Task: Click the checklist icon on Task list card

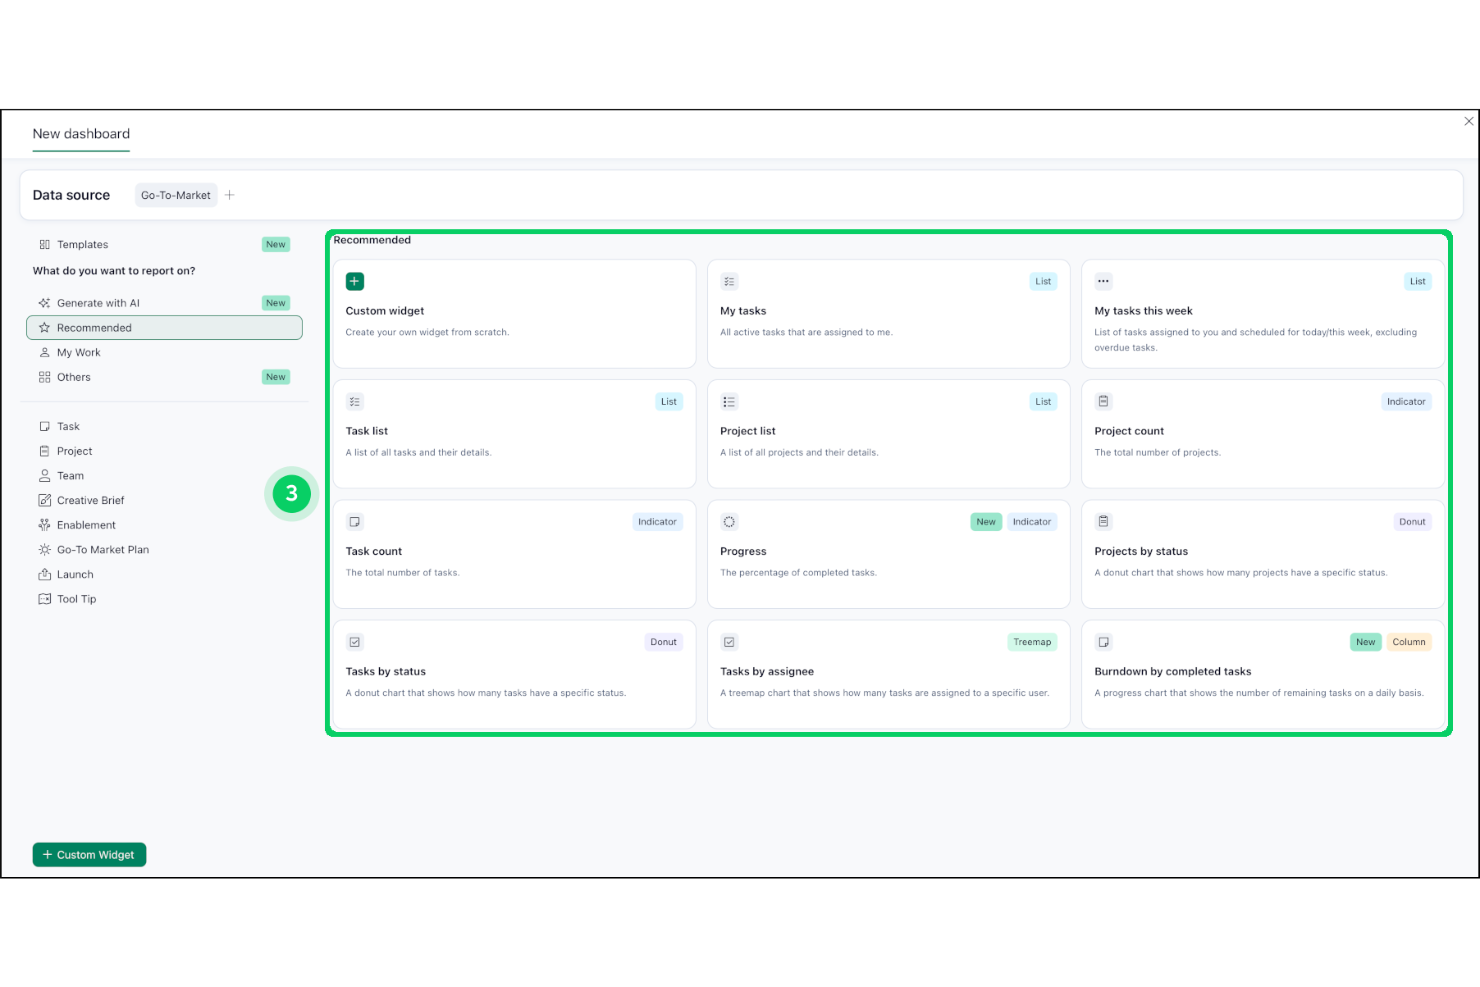Action: 355,402
